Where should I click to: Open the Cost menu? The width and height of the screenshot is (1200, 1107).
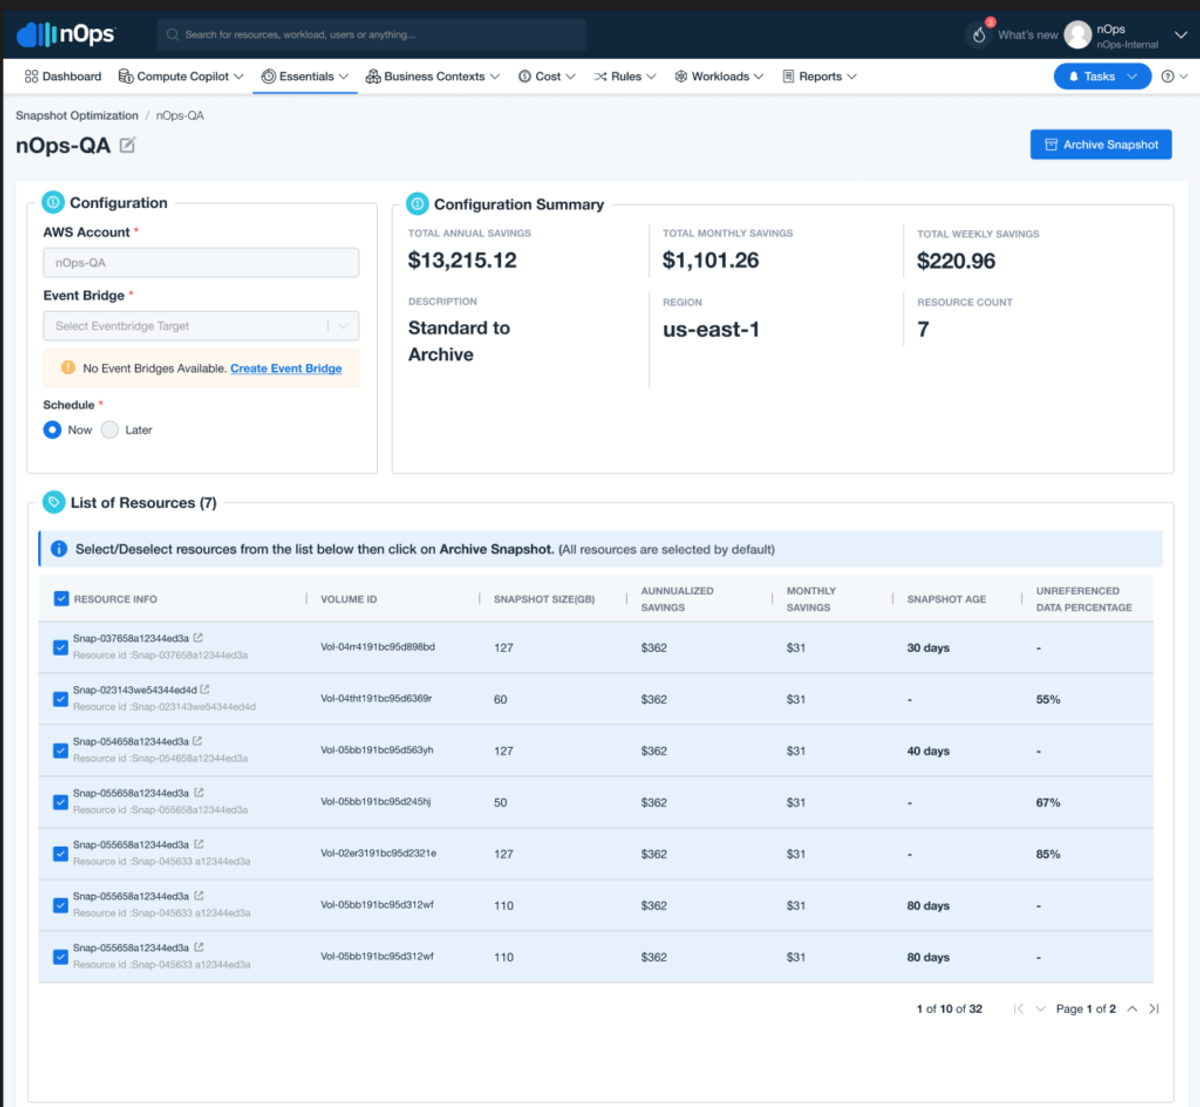click(547, 76)
